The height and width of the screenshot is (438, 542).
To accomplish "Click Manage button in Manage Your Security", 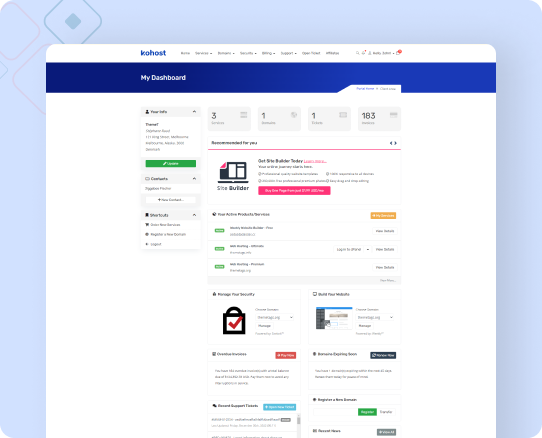I will [x=264, y=326].
